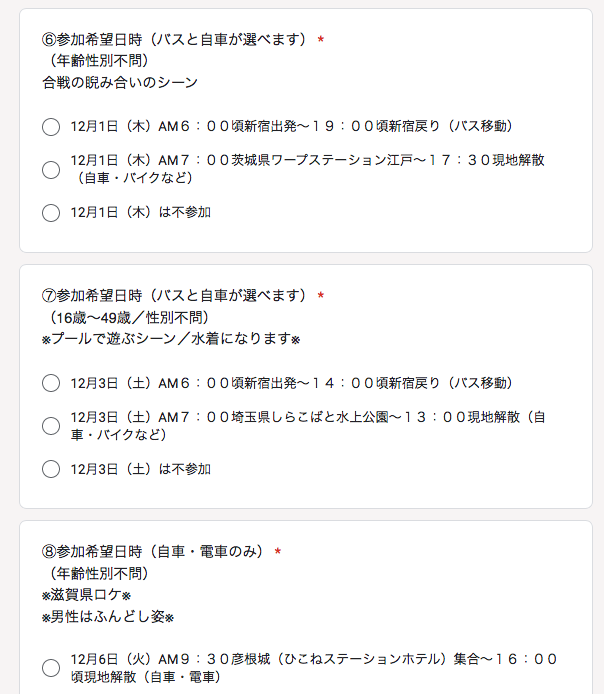Click the プールで遊ぶシーン／水着になります note
This screenshot has width=604, height=694.
click(171, 339)
